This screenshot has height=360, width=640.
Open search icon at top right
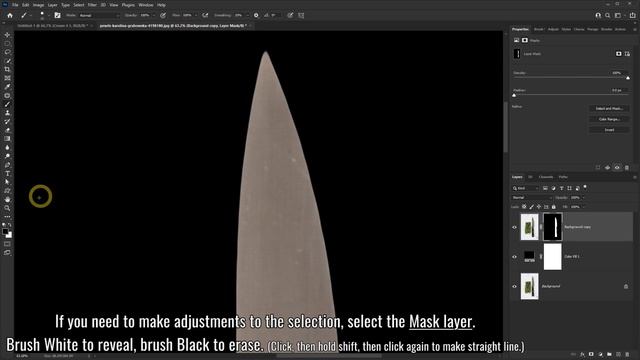[x=608, y=16]
